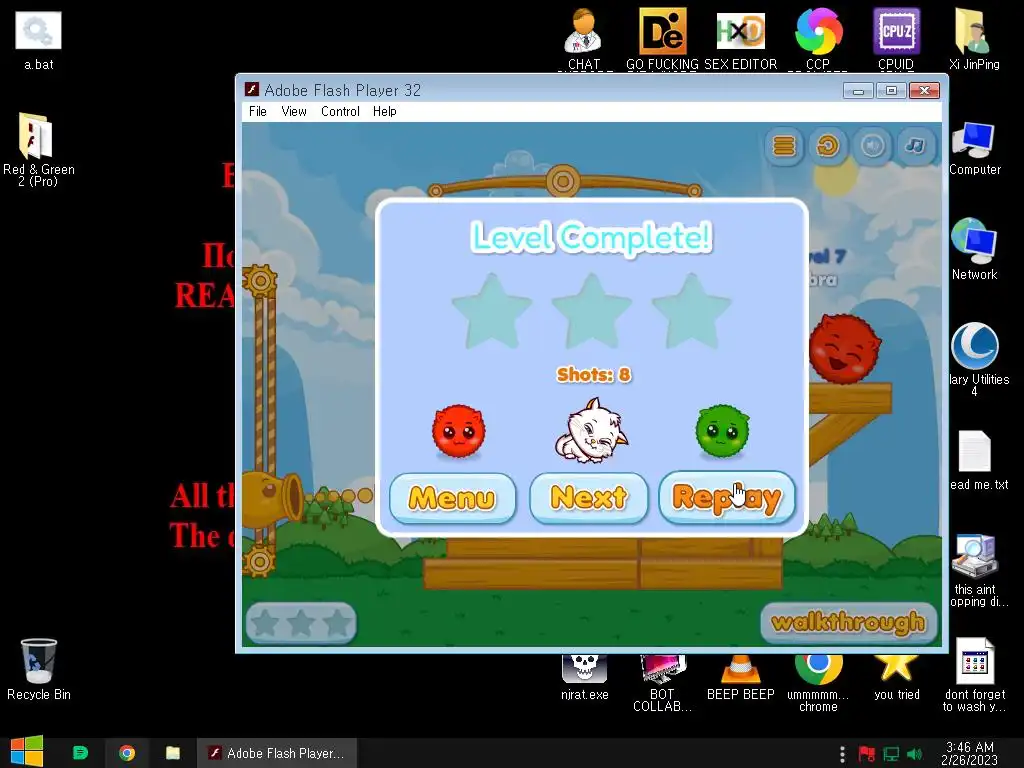Screen dimensions: 1024x768
Task: Click the restart level circular arrow icon
Action: (827, 146)
